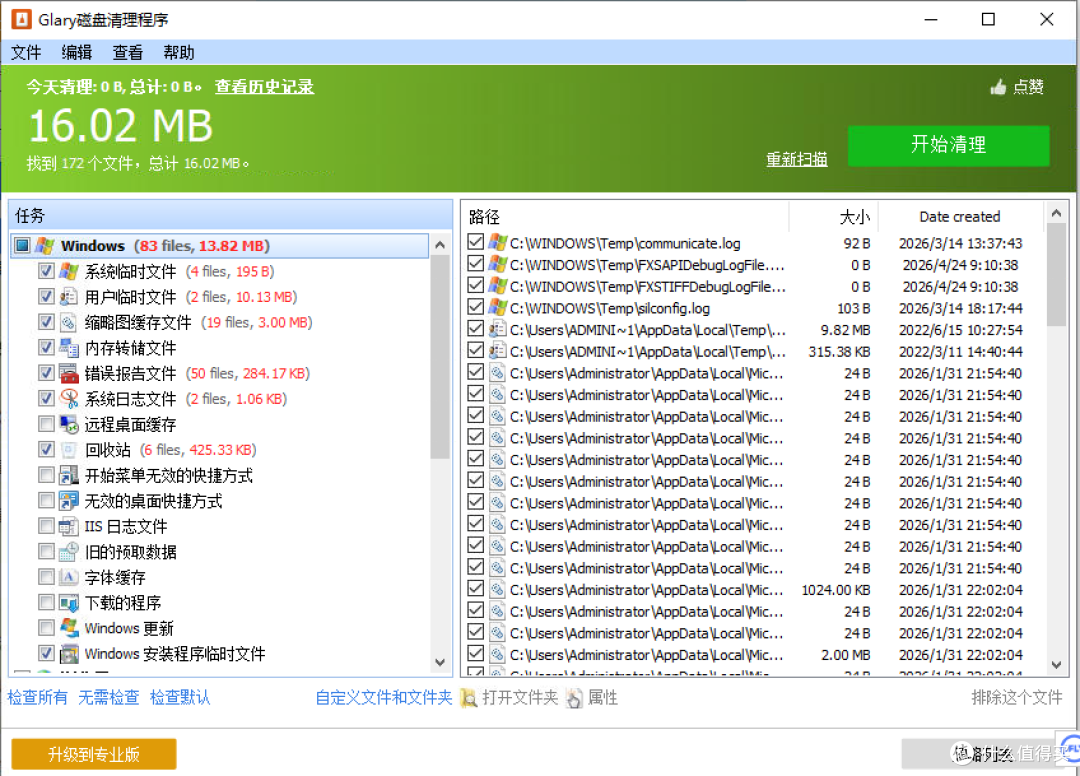1080x776 pixels.
Task: Click the 内存转储文件 icon
Action: pyautogui.click(x=69, y=348)
